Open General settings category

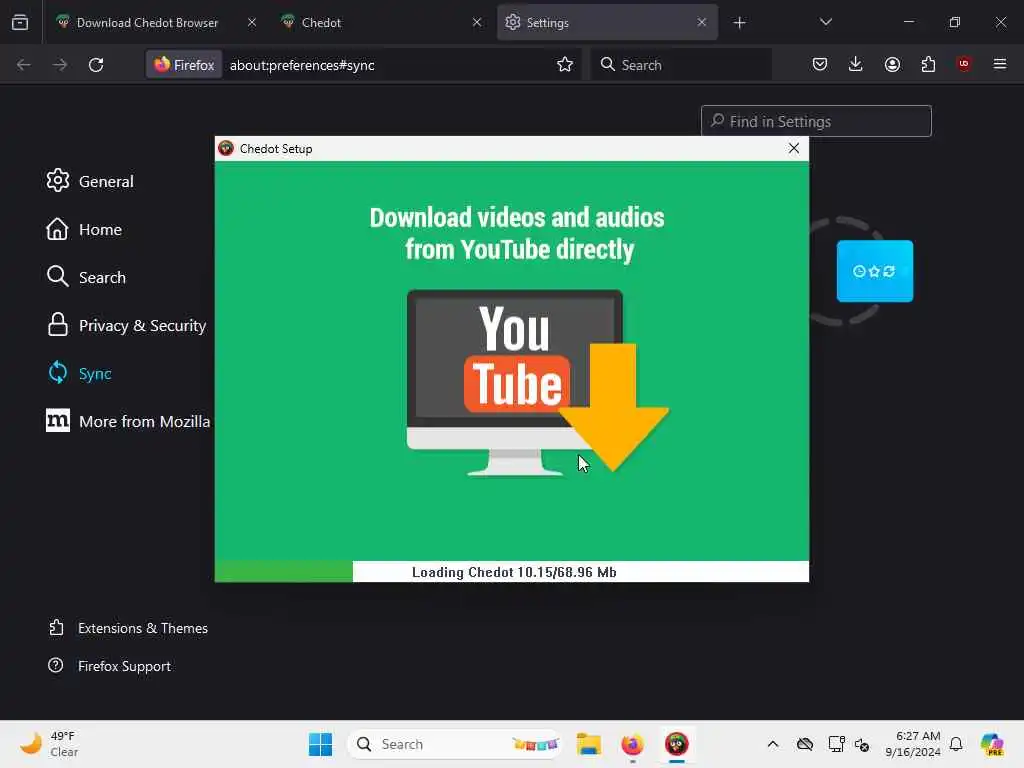[x=90, y=181]
